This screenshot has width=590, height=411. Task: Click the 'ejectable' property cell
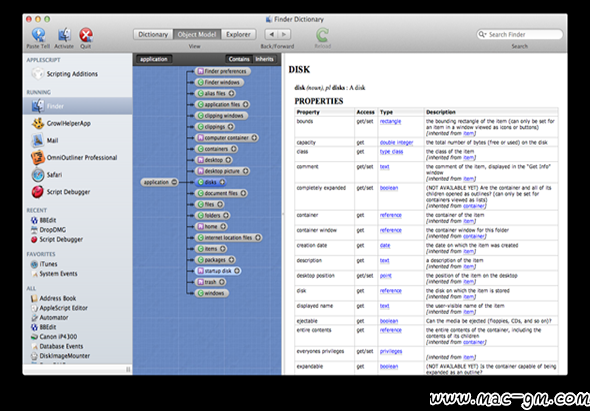324,321
